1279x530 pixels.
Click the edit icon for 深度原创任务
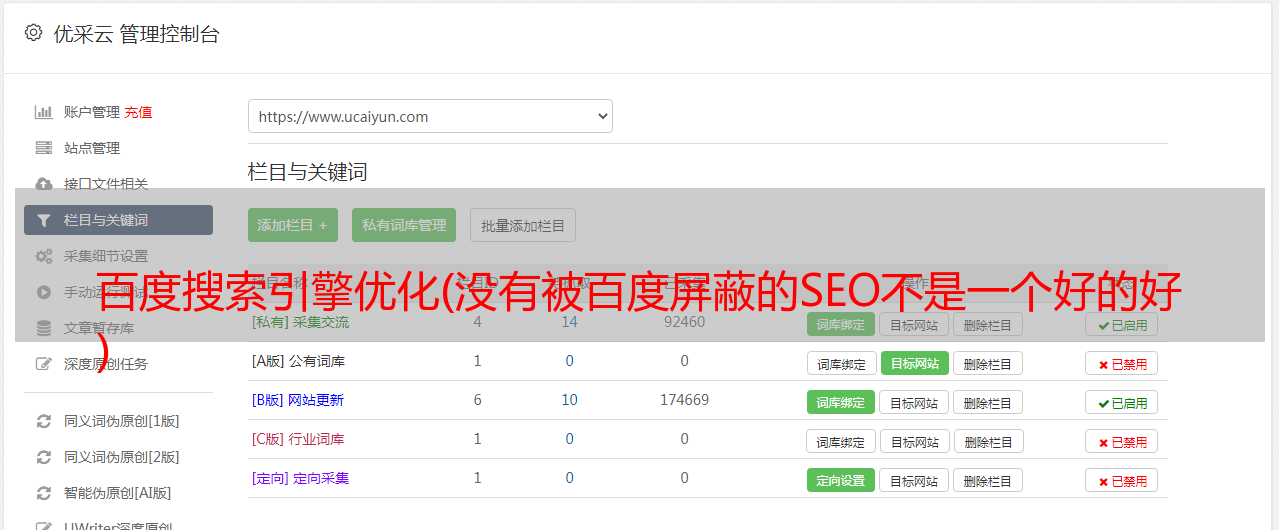[44, 364]
